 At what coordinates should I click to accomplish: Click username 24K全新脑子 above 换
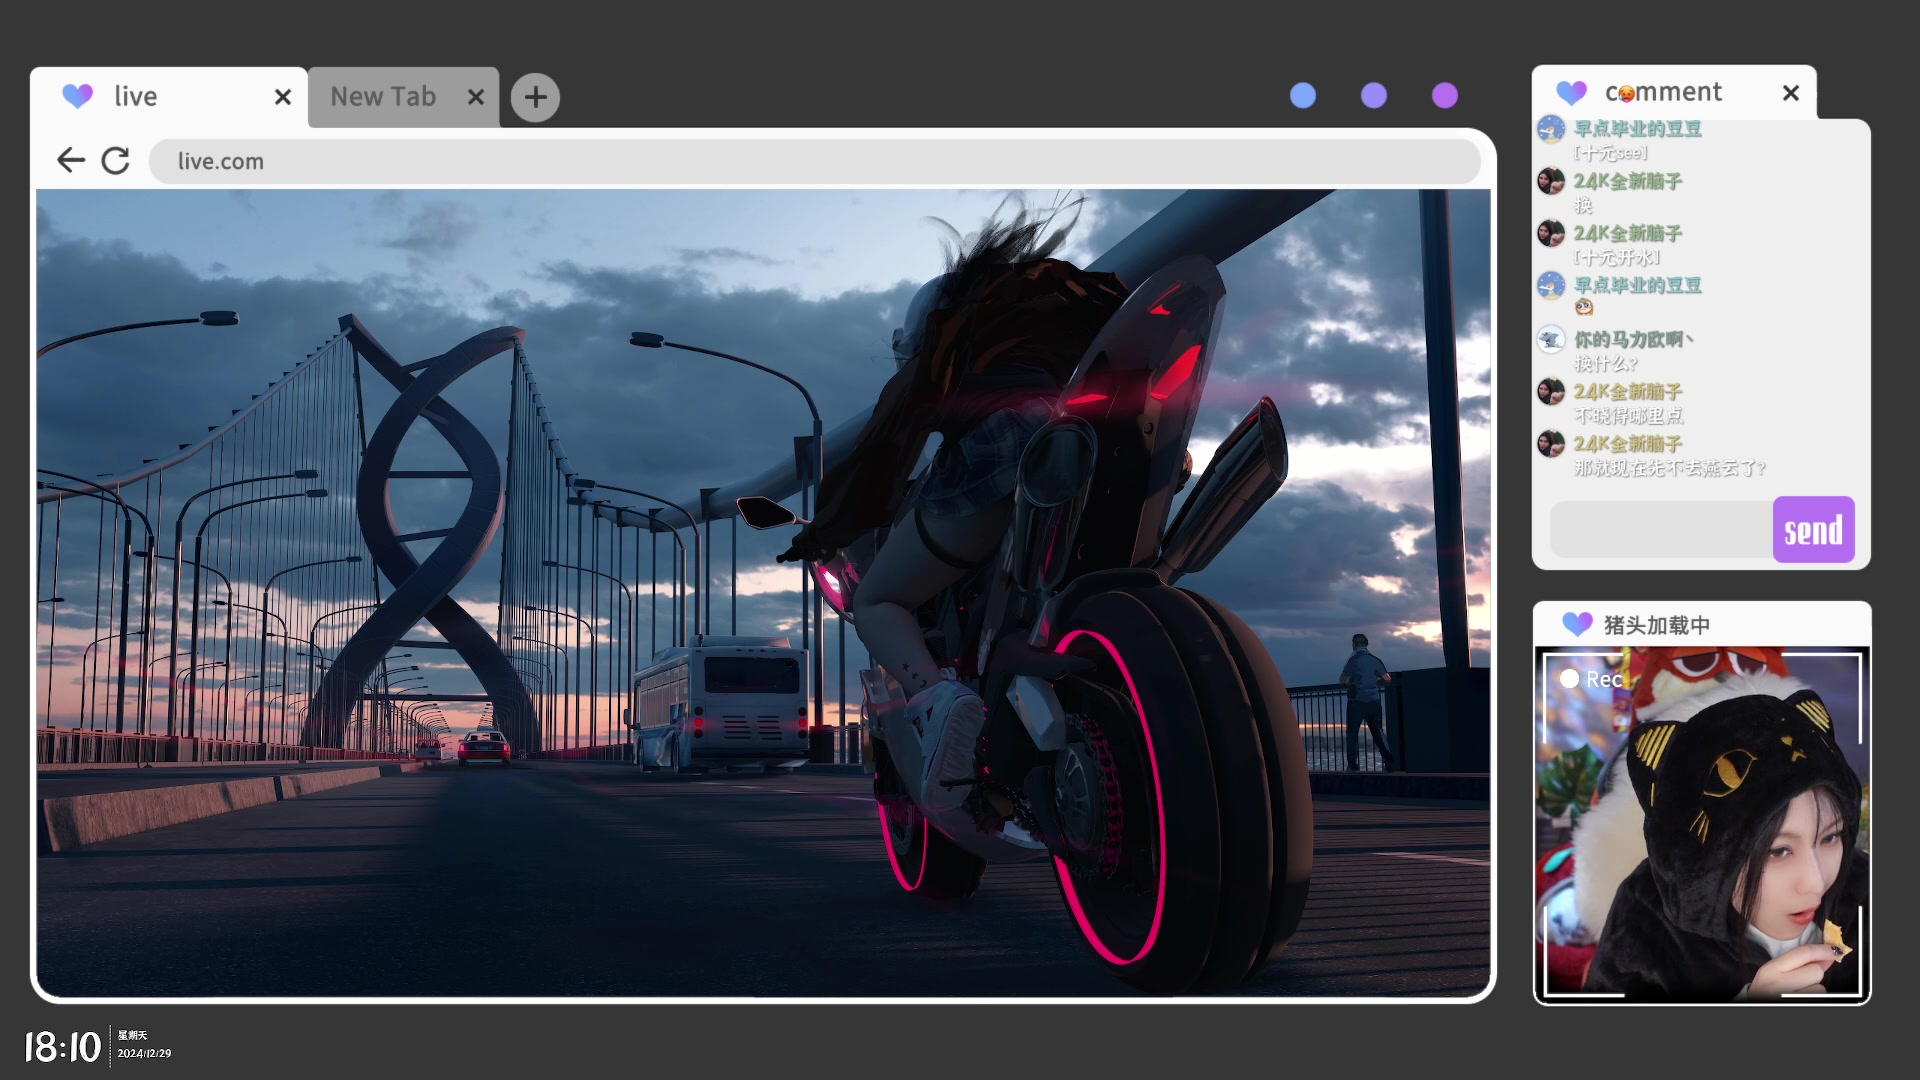click(x=1628, y=181)
